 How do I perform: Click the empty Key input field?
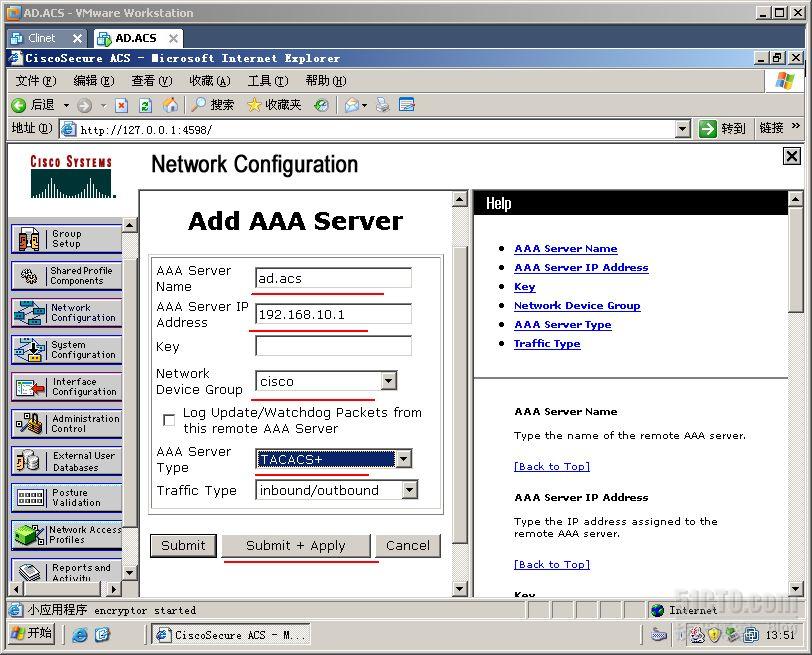click(x=334, y=346)
